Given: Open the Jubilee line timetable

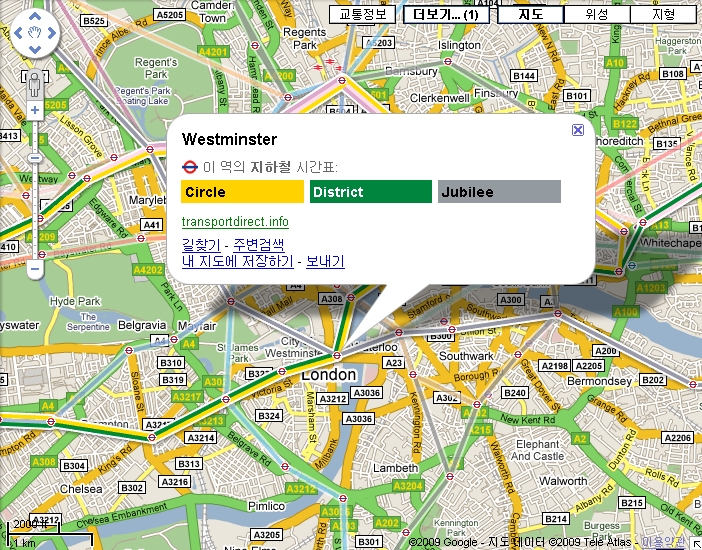Looking at the screenshot, I should (499, 192).
